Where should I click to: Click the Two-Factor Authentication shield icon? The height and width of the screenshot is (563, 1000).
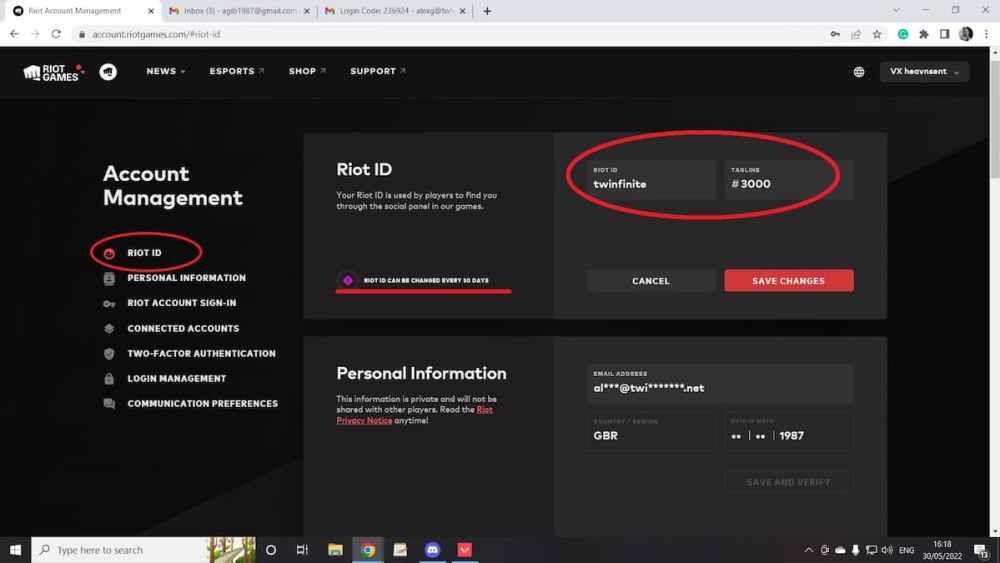tap(109, 354)
